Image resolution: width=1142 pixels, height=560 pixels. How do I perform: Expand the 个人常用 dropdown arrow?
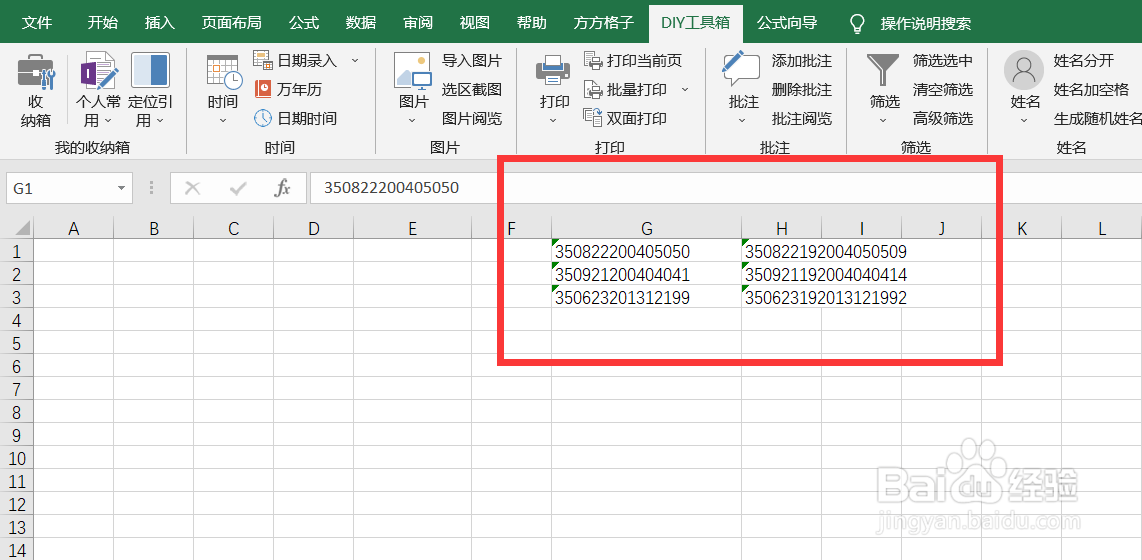coord(108,120)
